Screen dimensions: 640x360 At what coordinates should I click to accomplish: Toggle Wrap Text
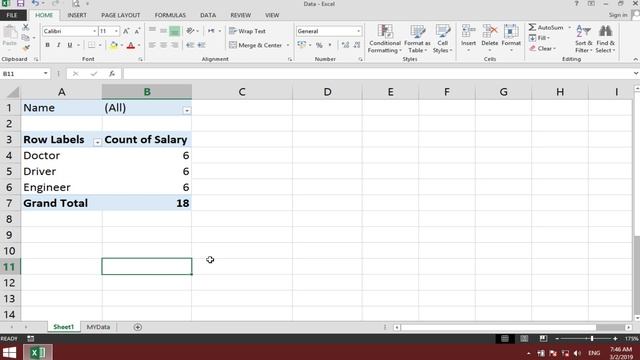[x=247, y=31]
